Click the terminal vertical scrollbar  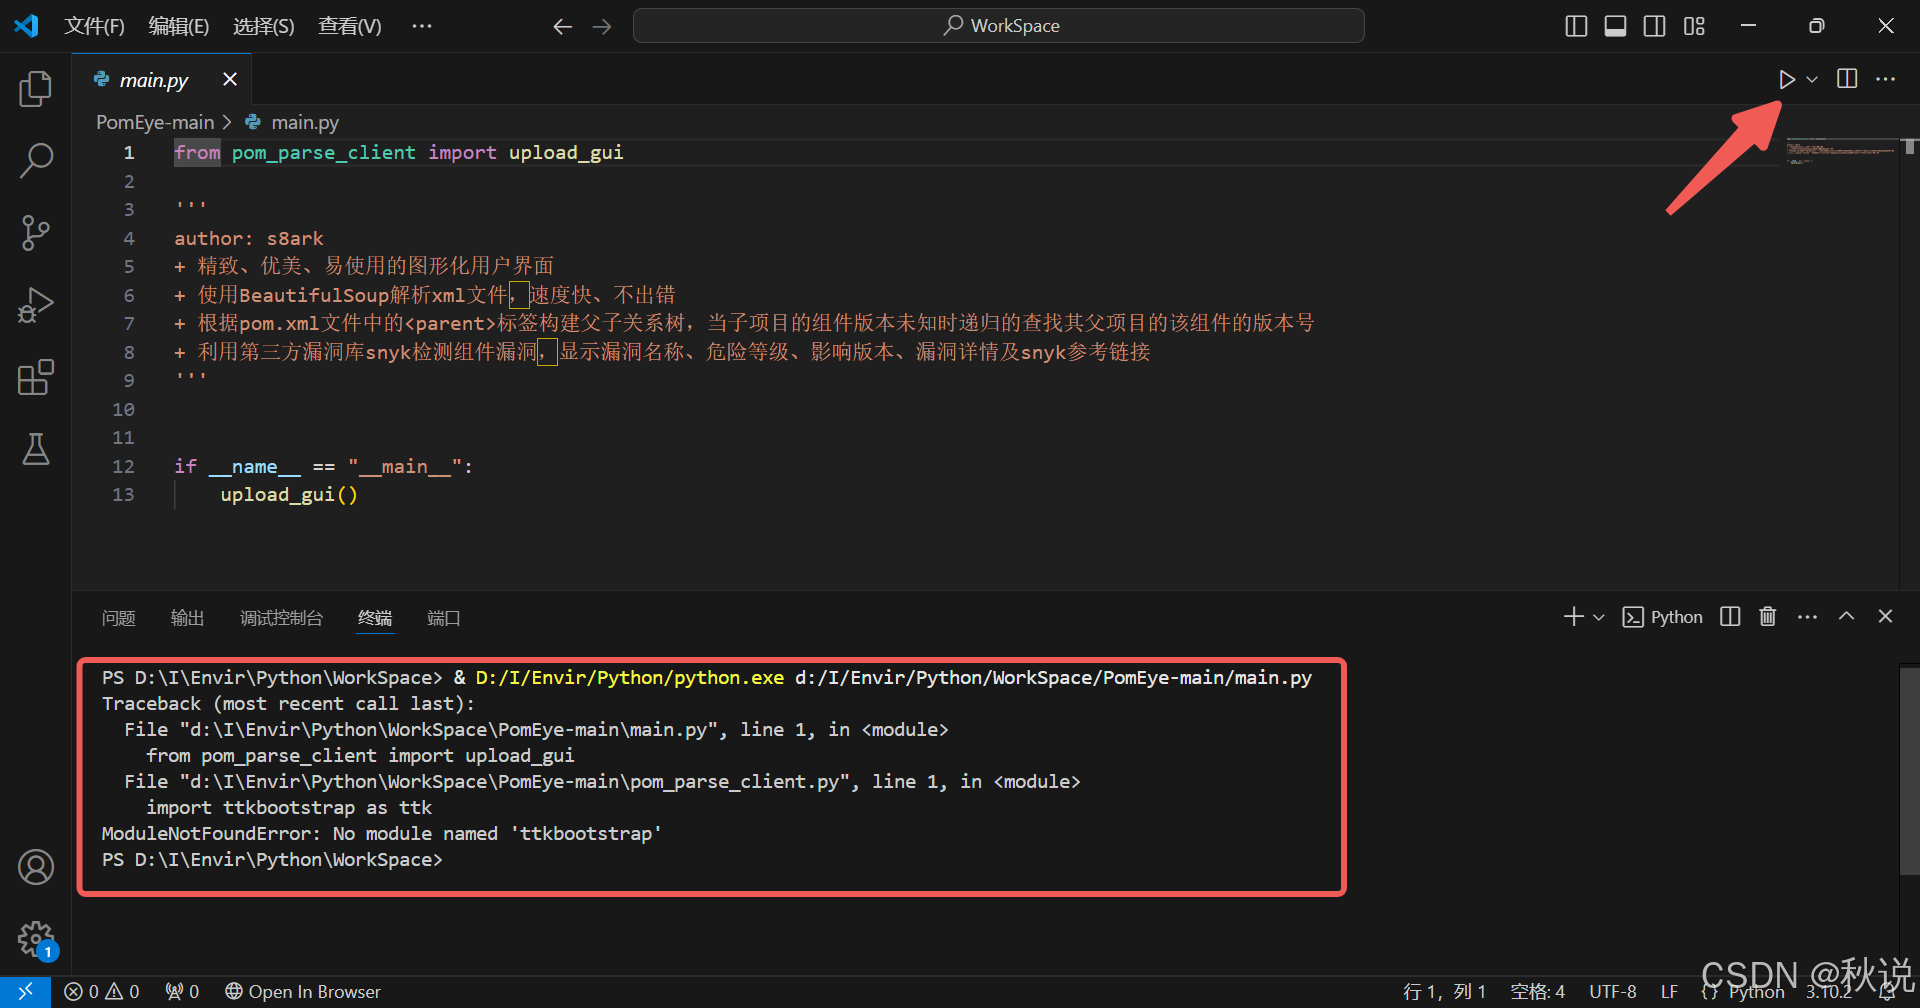point(1910,770)
